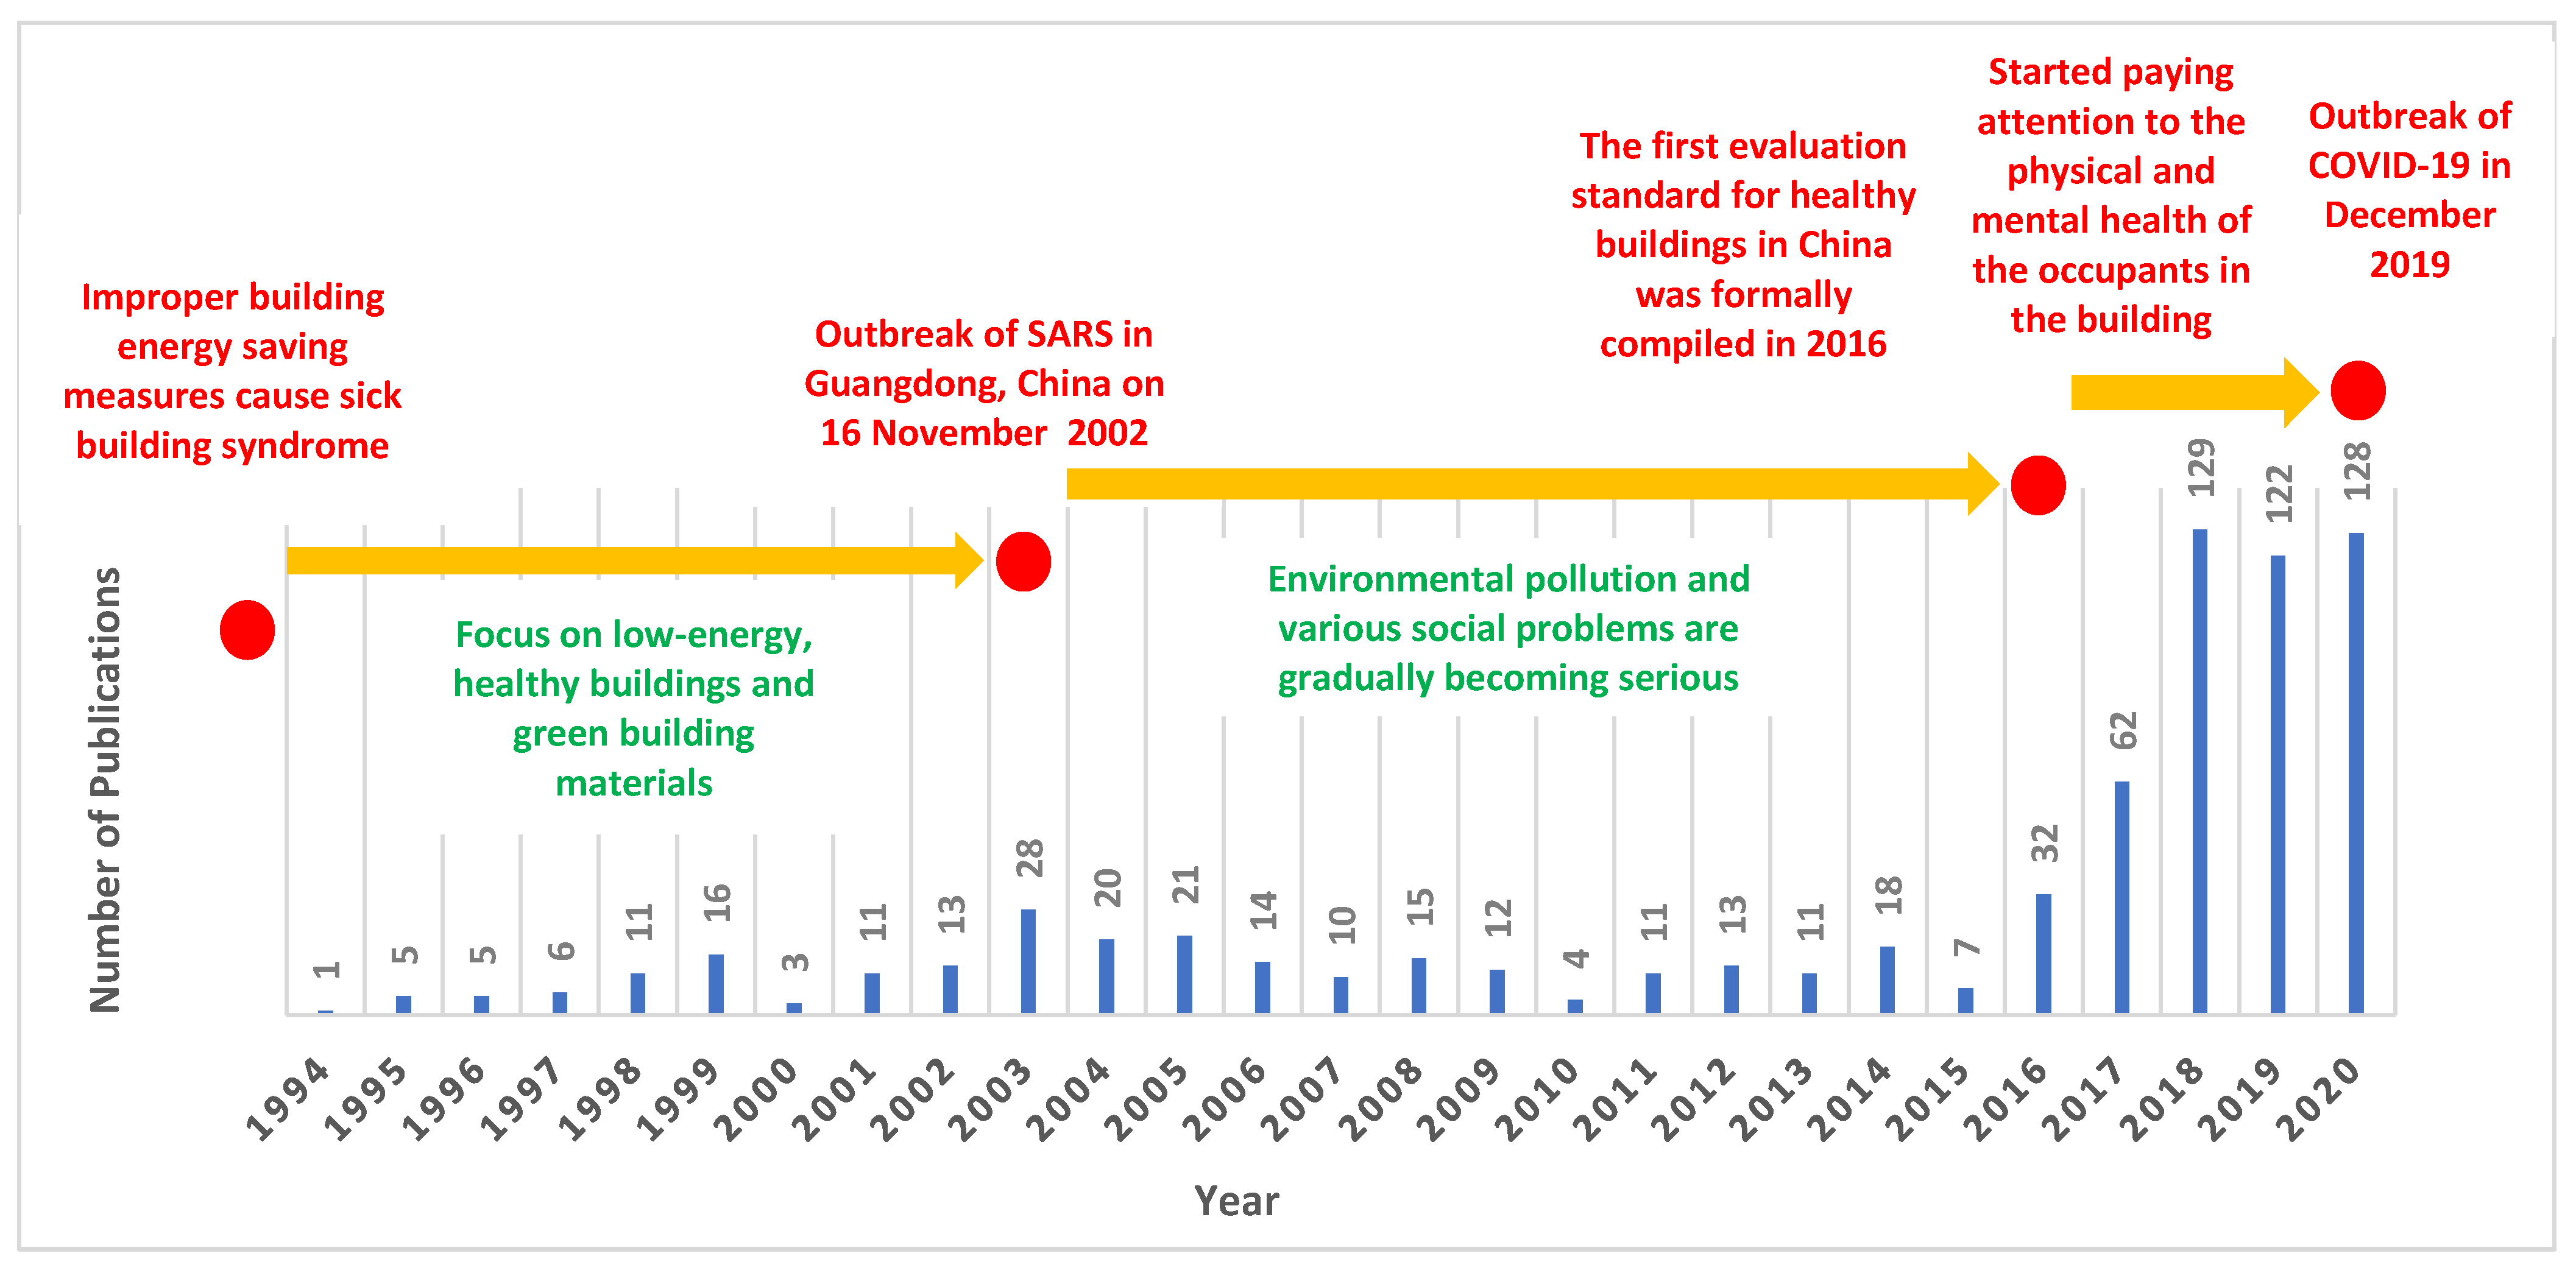Viewport: 2576px width, 1270px height.
Task: Click the Number of Publications axis title
Action: pos(106,790)
